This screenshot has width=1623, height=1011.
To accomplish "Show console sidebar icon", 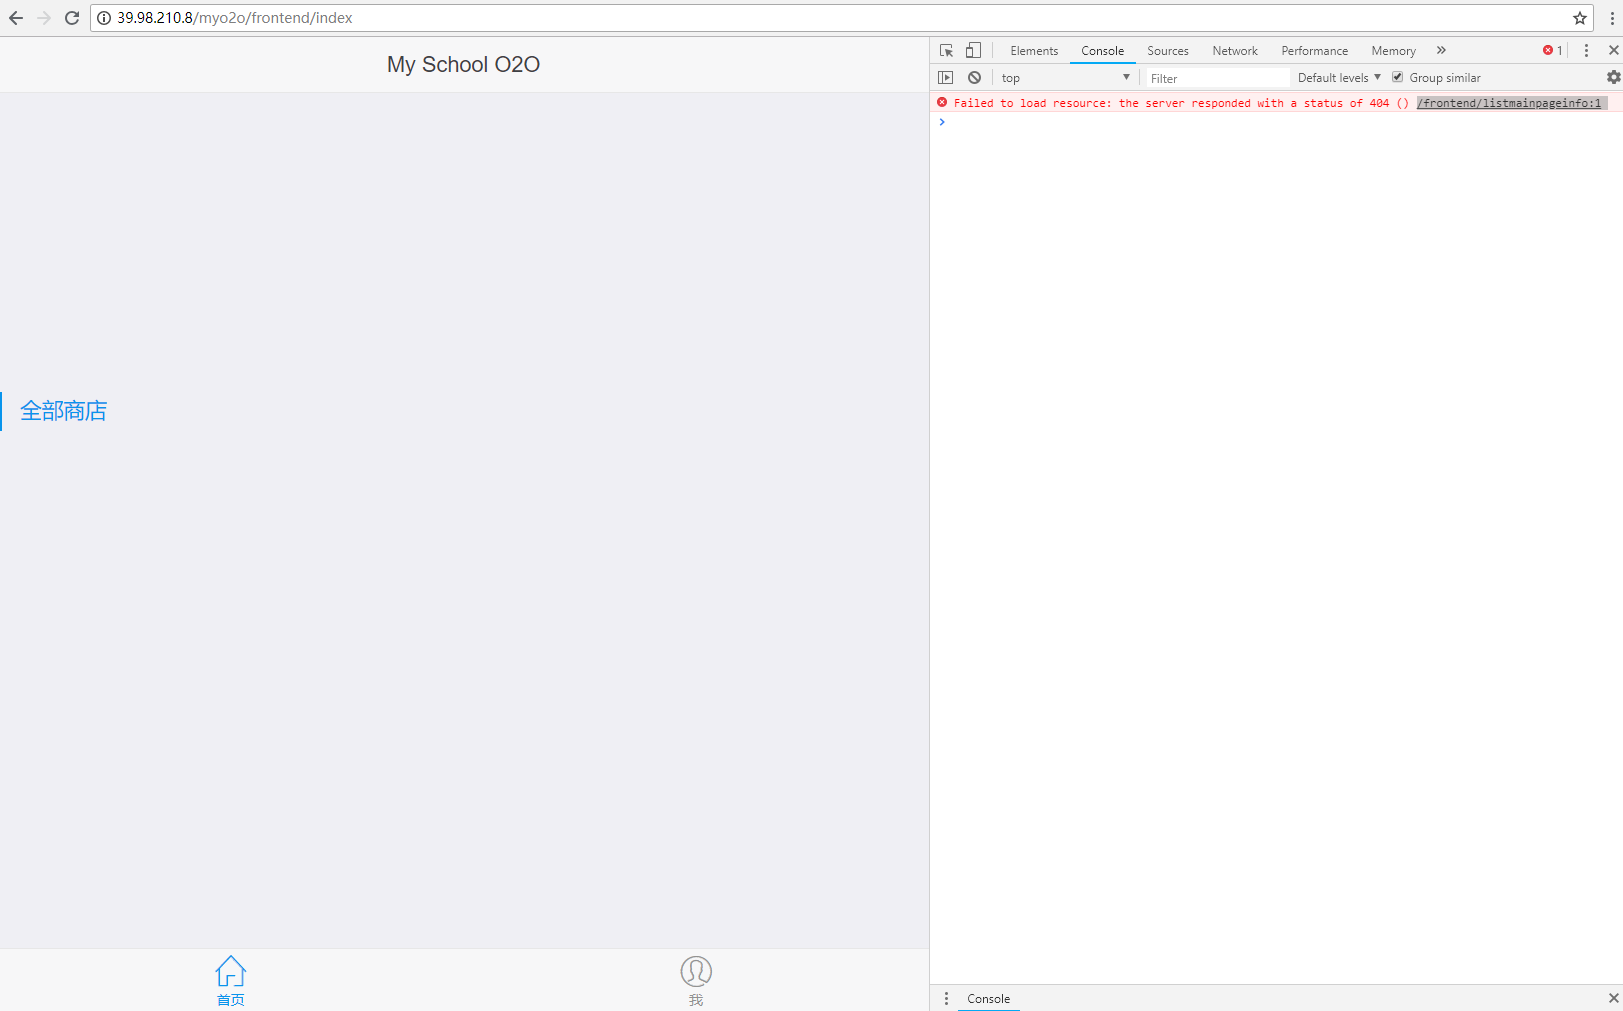I will (x=946, y=77).
